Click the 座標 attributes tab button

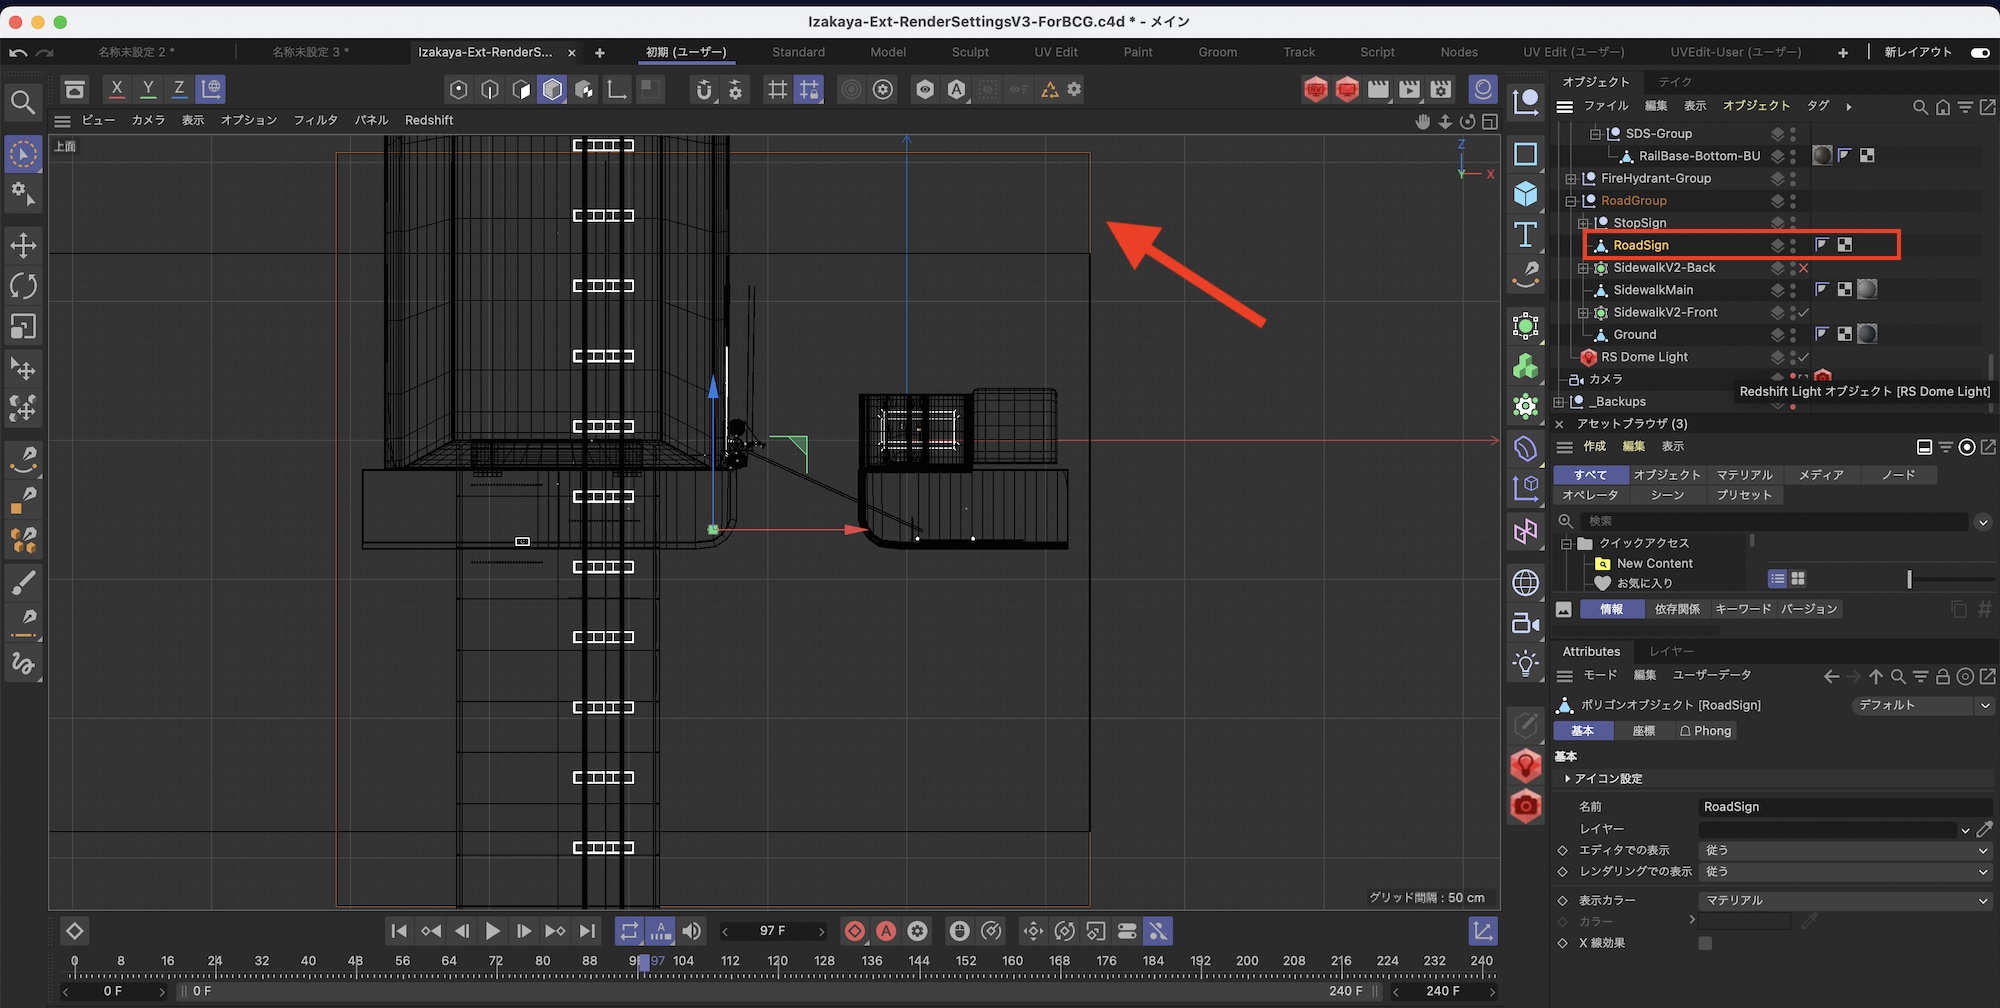1643,731
